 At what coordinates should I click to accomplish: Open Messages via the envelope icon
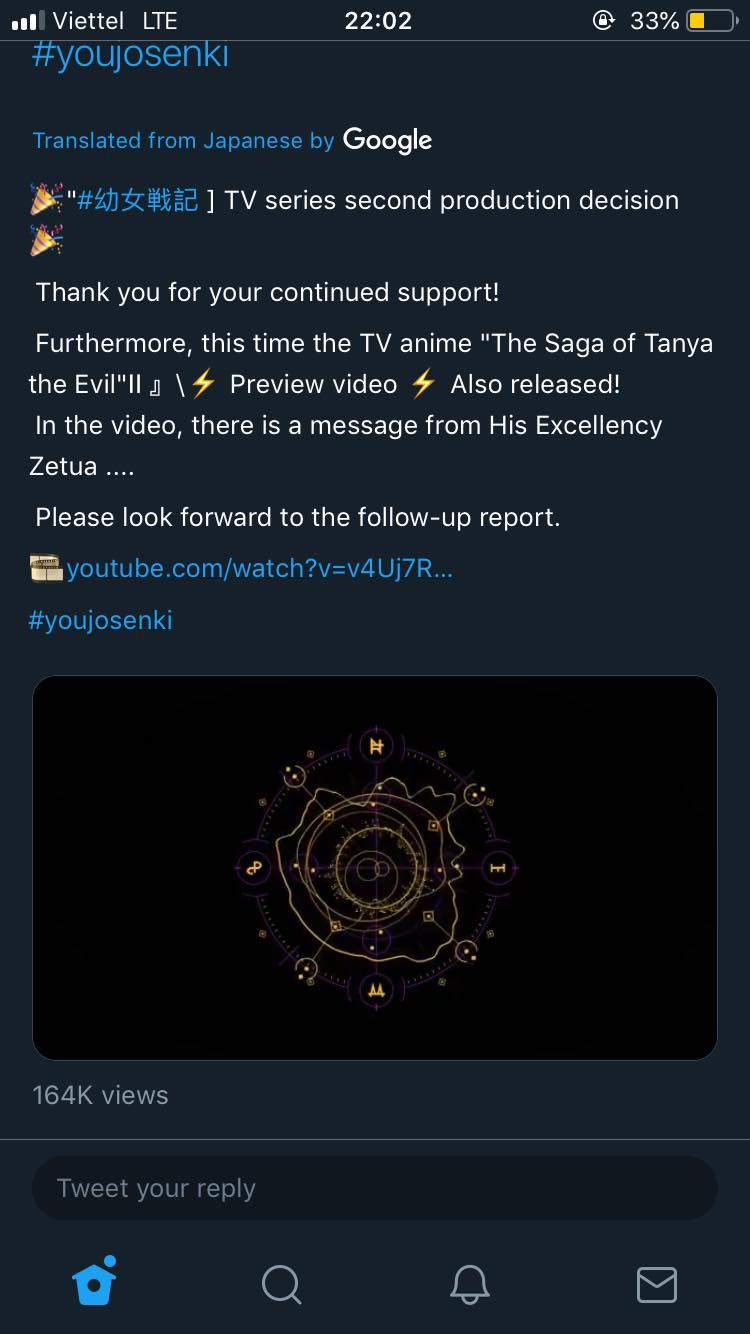(656, 1284)
